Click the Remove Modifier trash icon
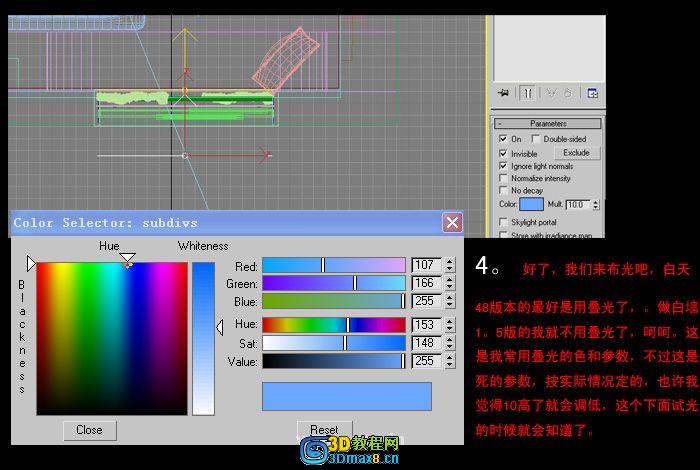 pyautogui.click(x=568, y=93)
